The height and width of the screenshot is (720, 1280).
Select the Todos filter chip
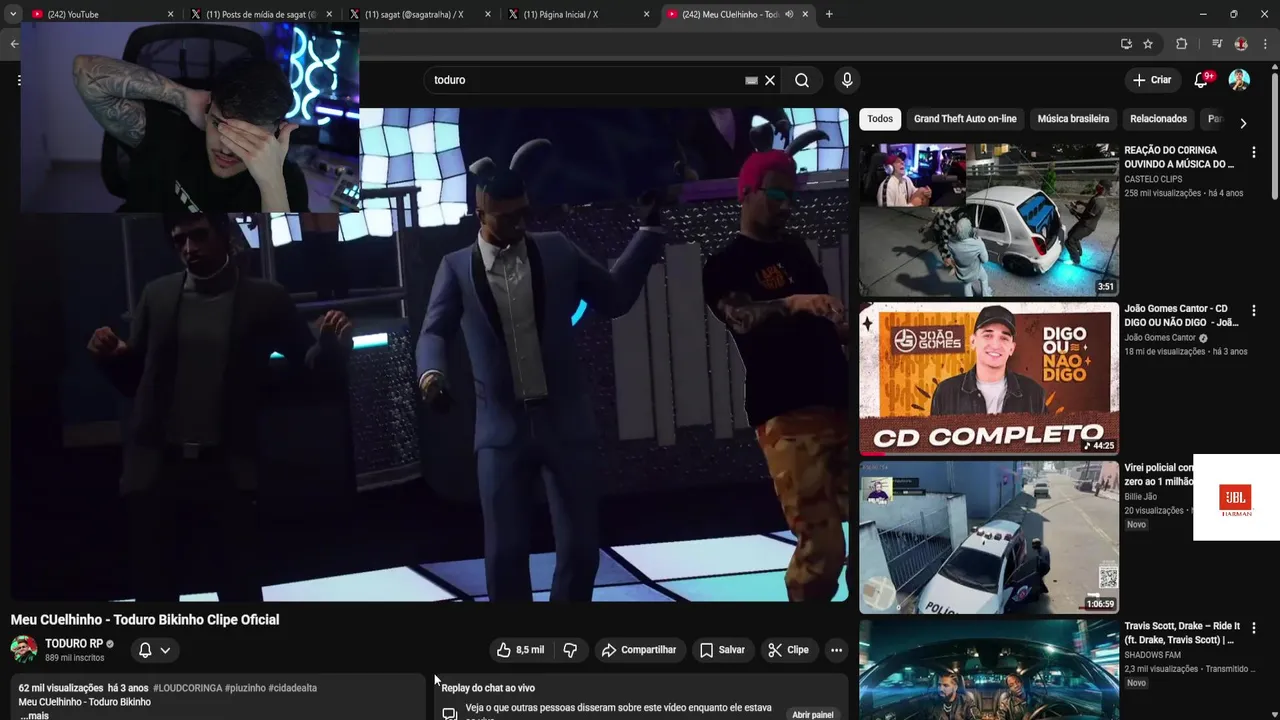click(x=880, y=119)
